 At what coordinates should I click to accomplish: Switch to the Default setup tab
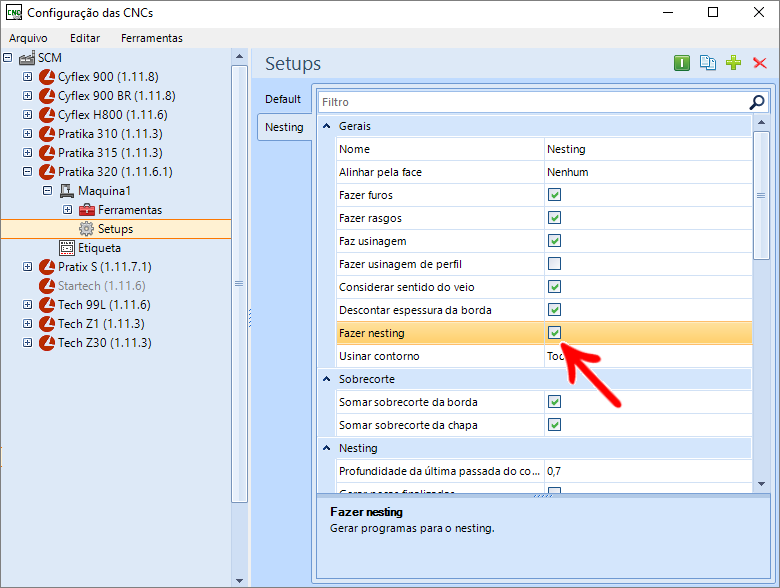283,99
